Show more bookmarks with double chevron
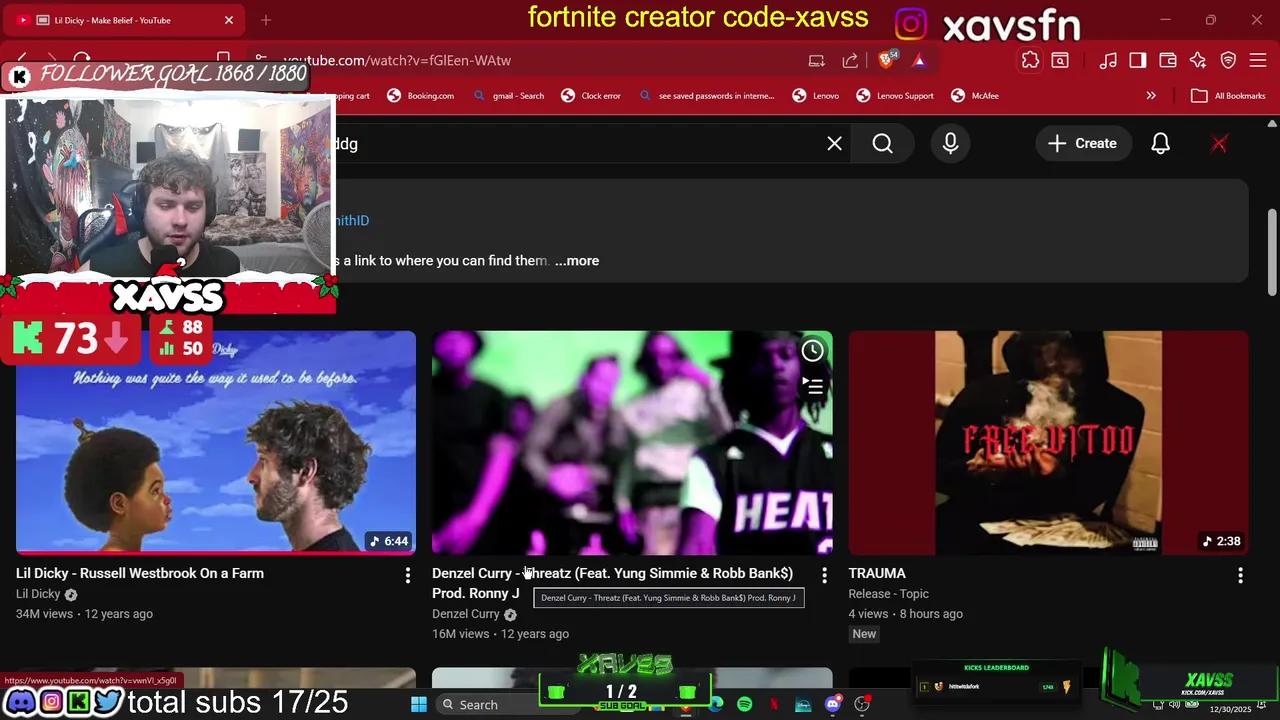 [1151, 96]
